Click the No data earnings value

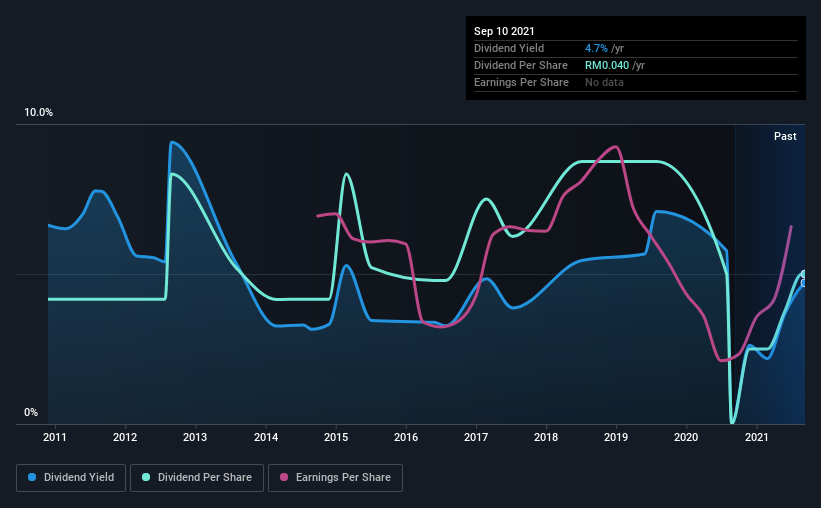pyautogui.click(x=604, y=82)
